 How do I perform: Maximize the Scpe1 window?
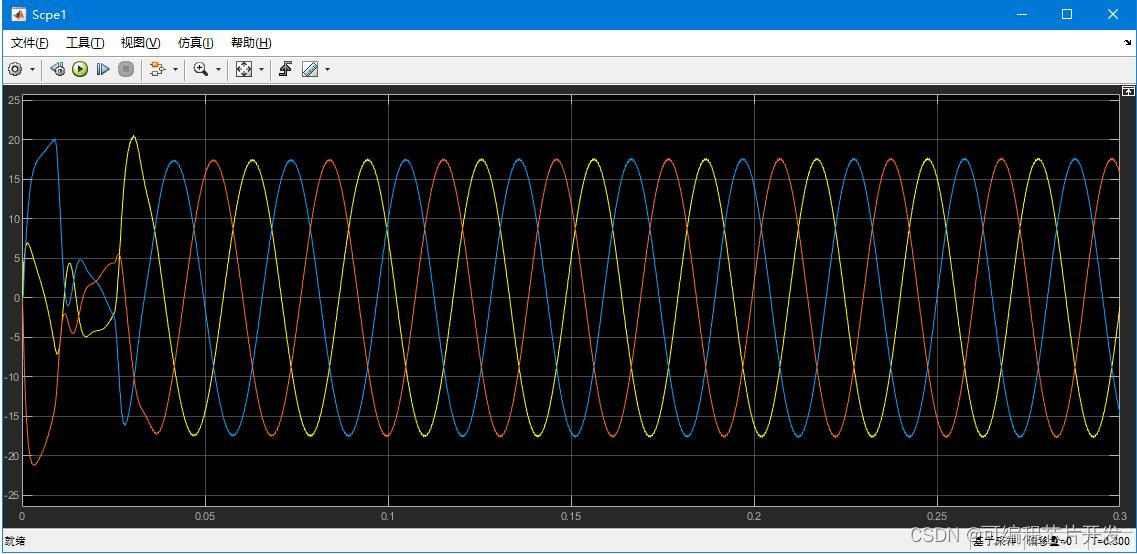(x=1067, y=15)
